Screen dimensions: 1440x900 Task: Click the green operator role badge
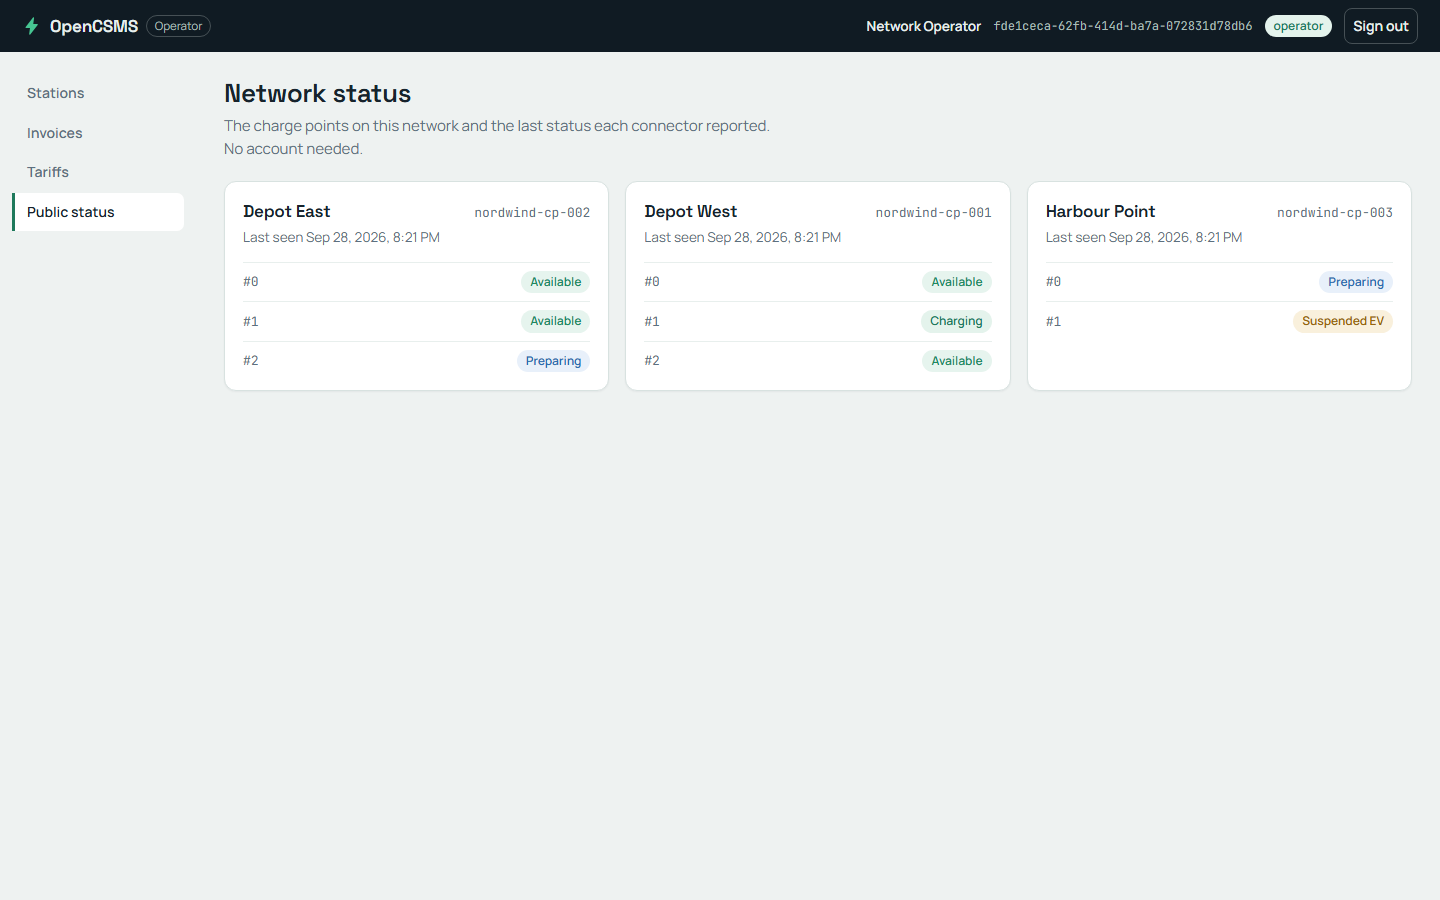pos(1298,26)
